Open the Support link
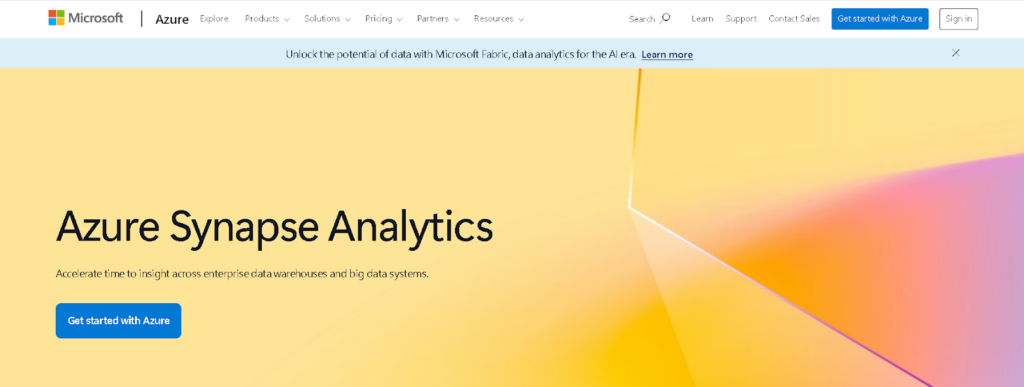Viewport: 1024px width, 387px height. pyautogui.click(x=741, y=19)
